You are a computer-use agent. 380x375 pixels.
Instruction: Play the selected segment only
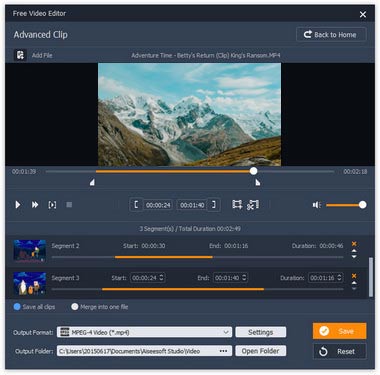(52, 205)
